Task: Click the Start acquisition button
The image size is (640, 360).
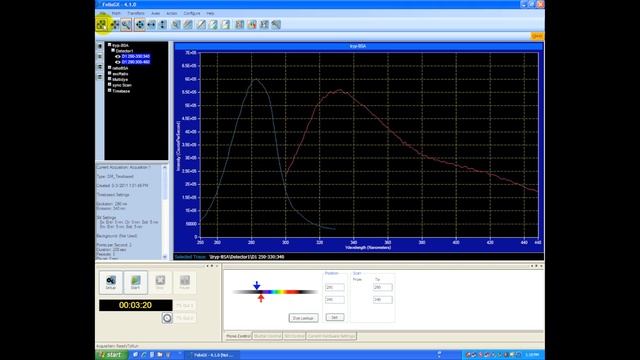Action: coord(136,282)
